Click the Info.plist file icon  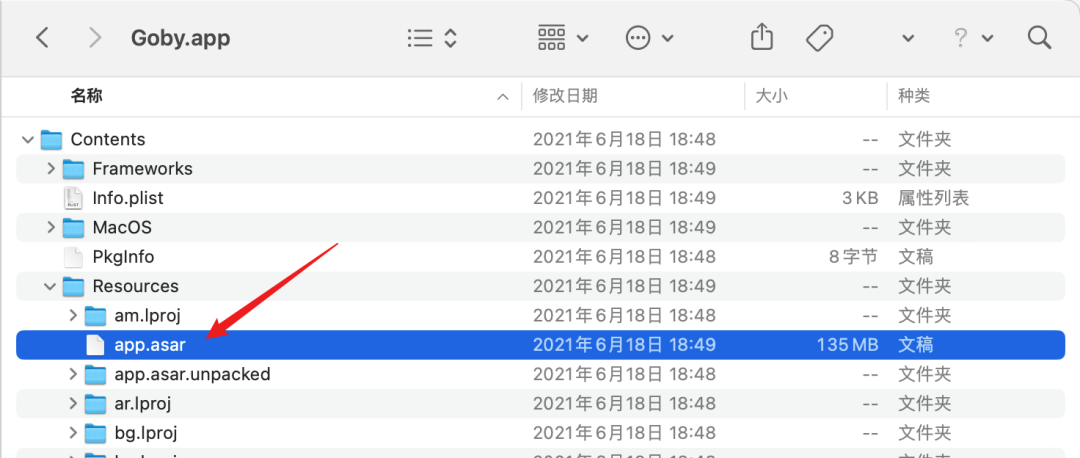click(72, 198)
